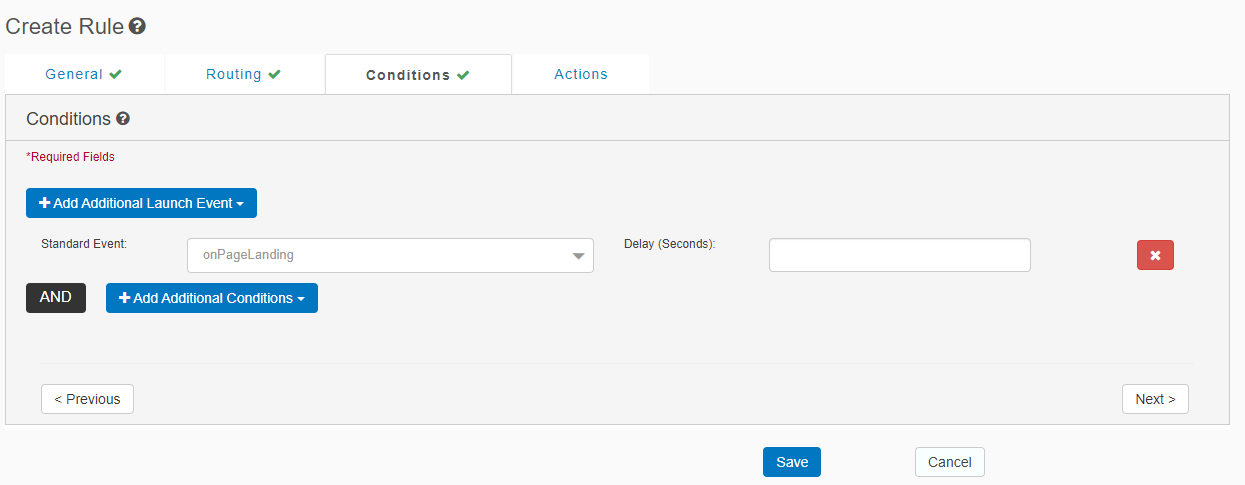Expand the Add Additional Launch Event caret
The width and height of the screenshot is (1245, 485).
241,204
